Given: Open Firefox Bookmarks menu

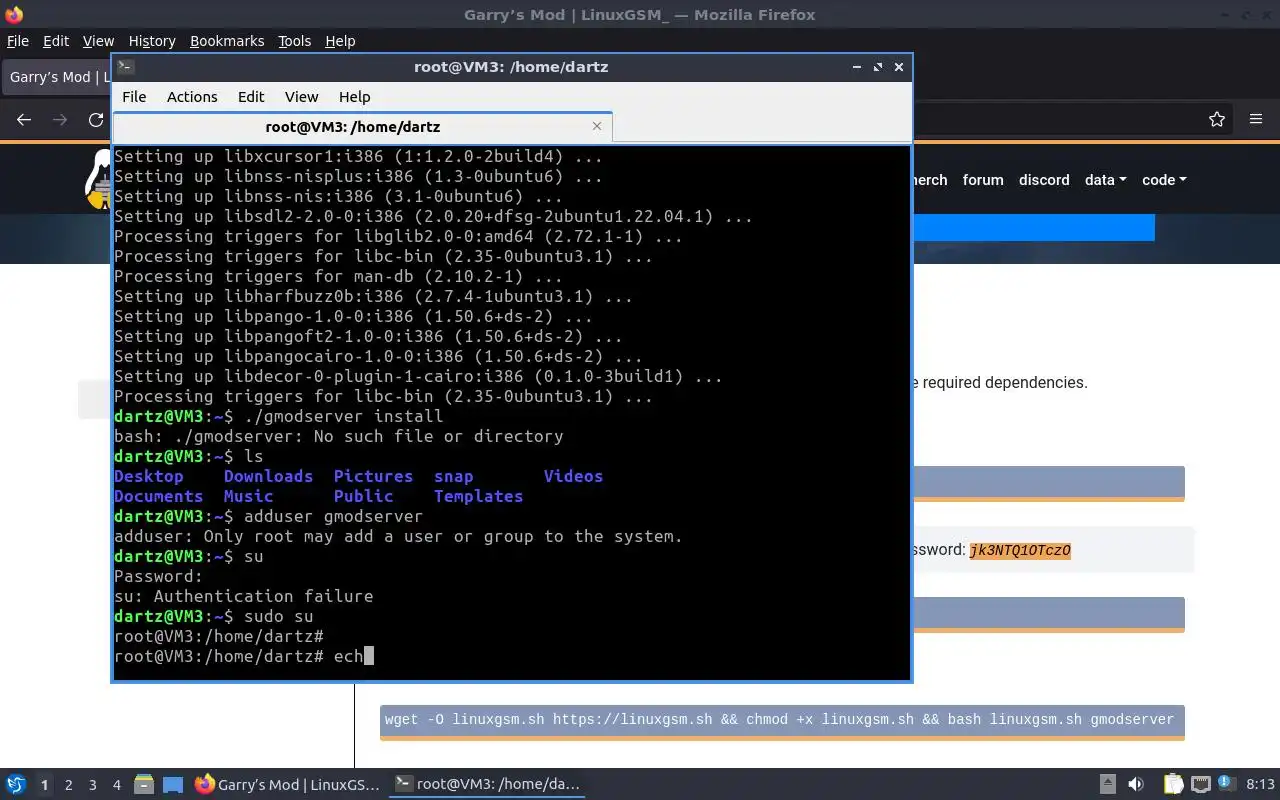Looking at the screenshot, I should point(227,41).
